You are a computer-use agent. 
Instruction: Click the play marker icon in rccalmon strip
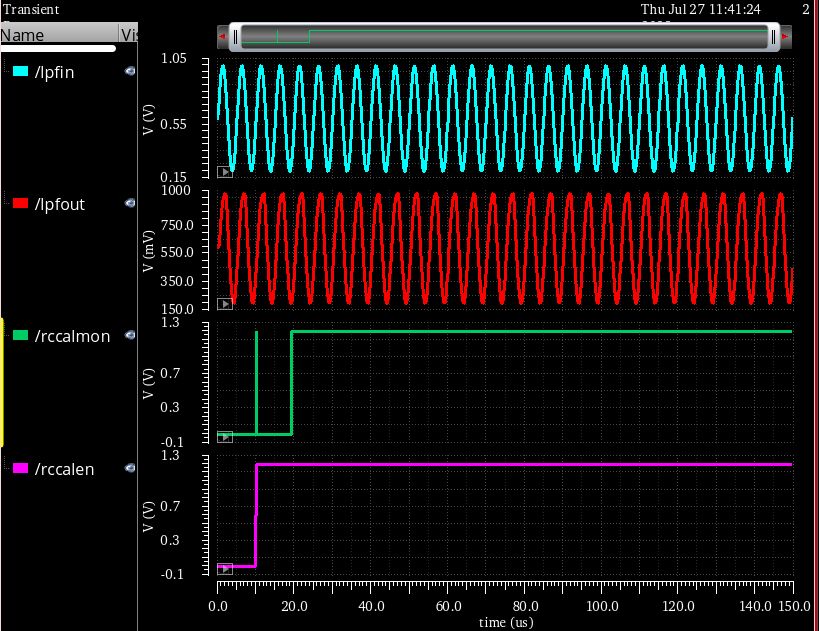tap(225, 437)
